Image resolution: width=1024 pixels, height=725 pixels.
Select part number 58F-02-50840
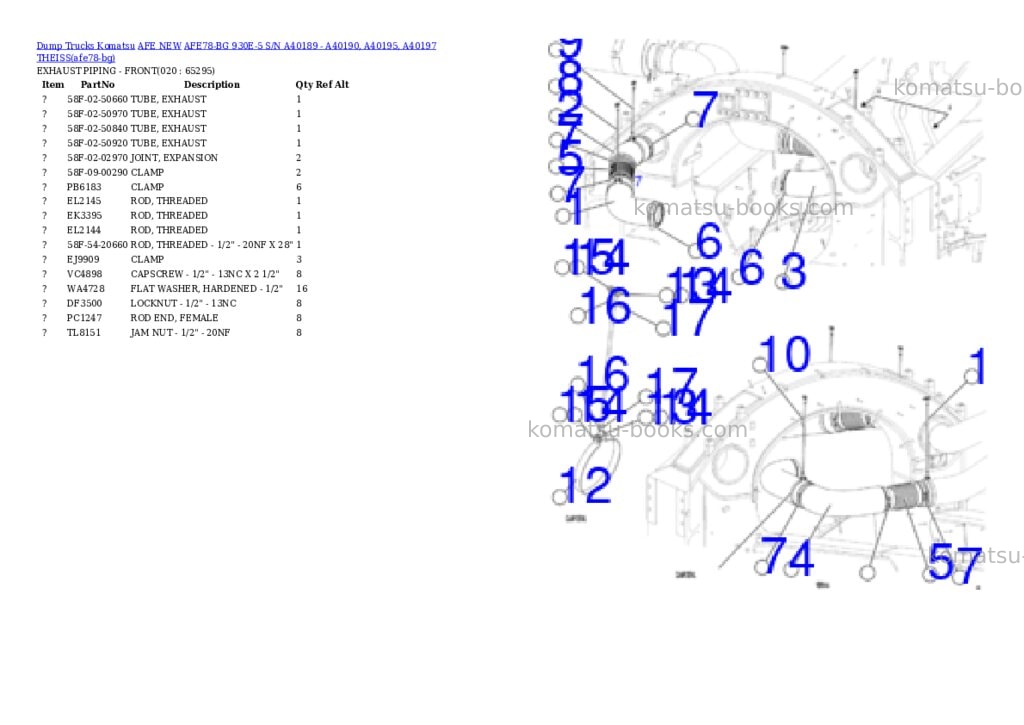[97, 129]
